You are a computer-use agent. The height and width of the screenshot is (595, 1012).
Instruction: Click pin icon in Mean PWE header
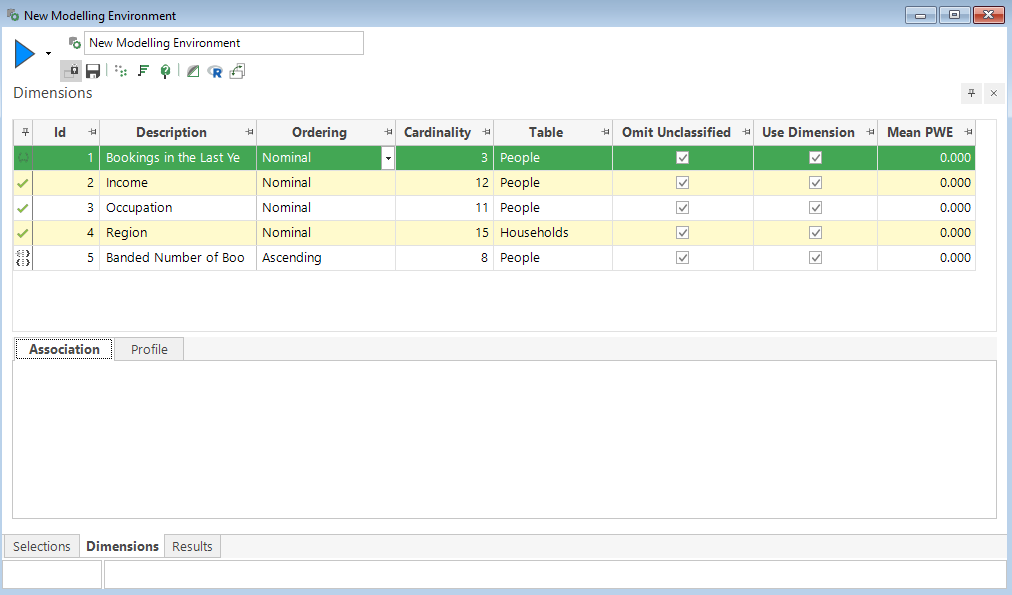click(x=969, y=132)
